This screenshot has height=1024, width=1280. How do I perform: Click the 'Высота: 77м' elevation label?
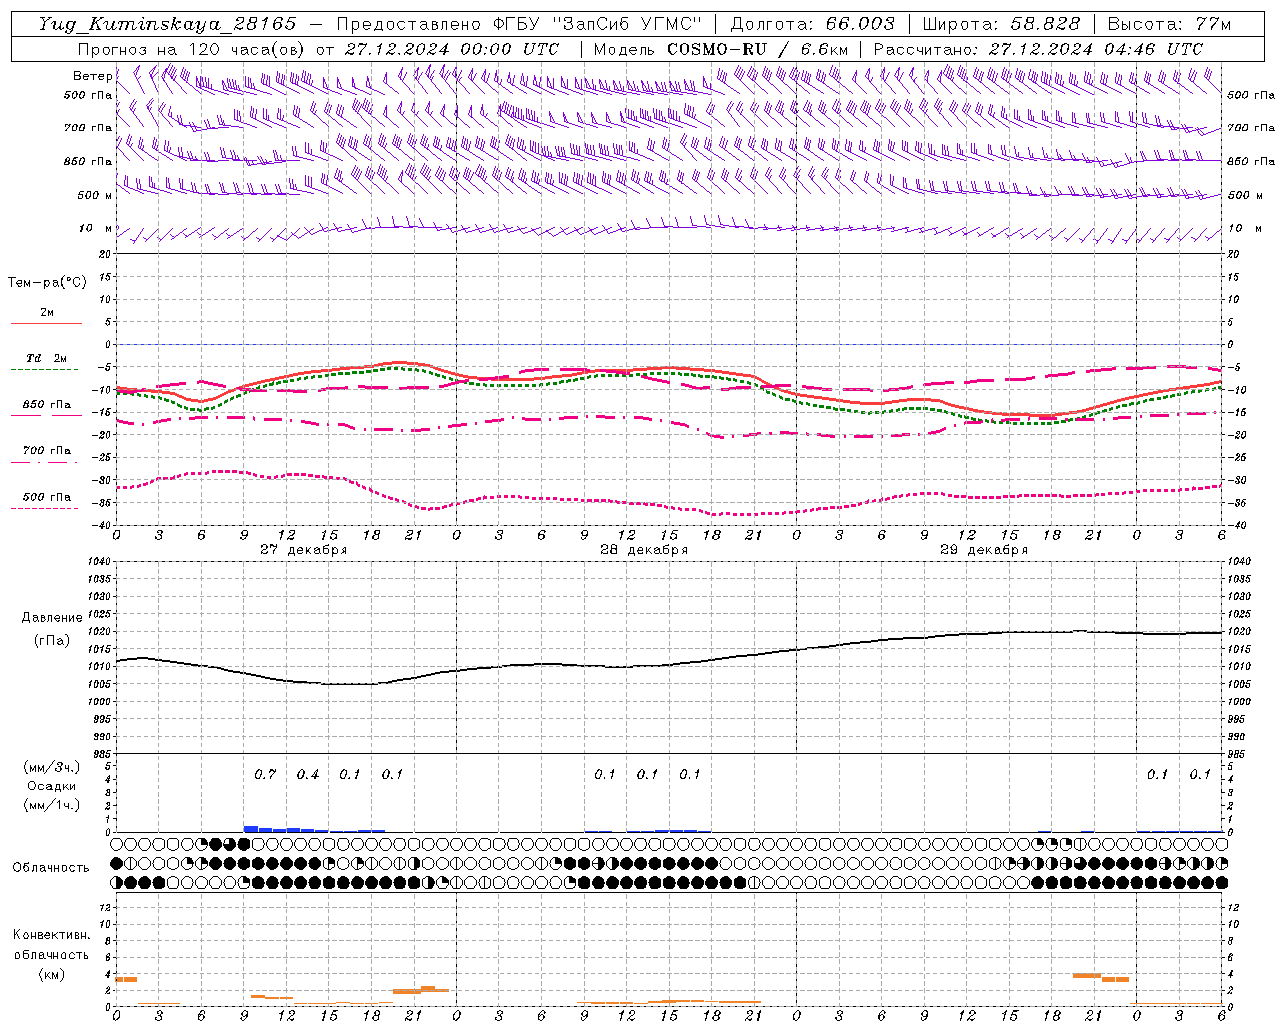coord(1170,24)
